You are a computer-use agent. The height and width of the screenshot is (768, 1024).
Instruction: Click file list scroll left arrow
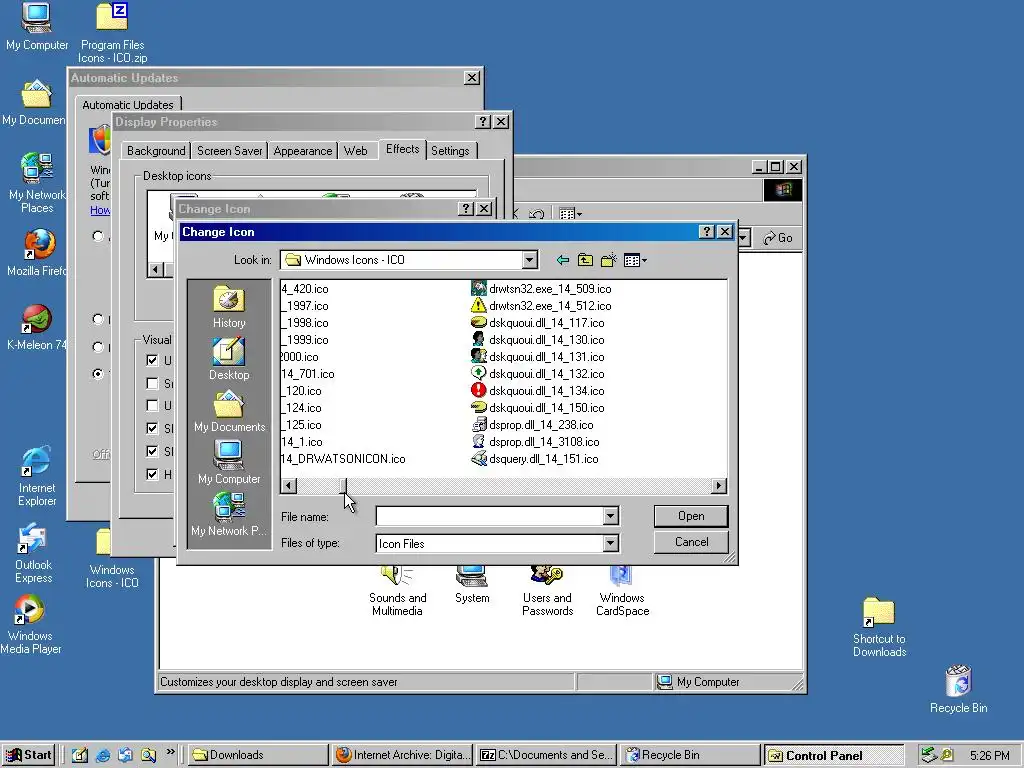click(289, 485)
